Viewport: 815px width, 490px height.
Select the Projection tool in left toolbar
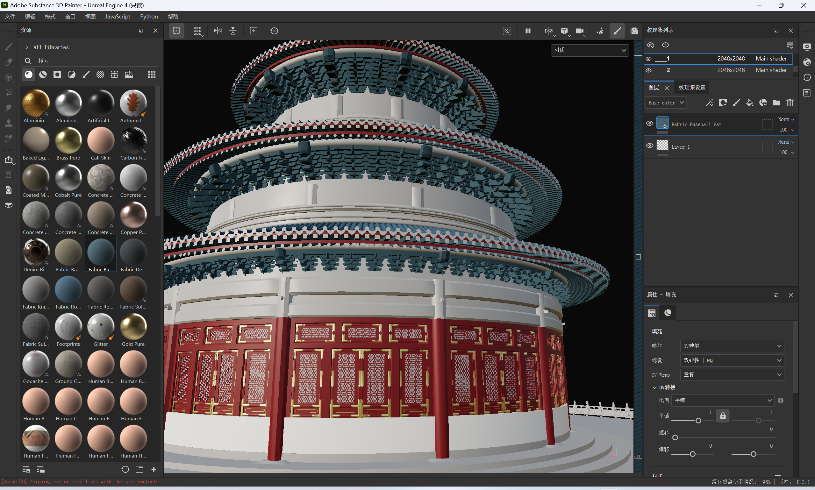click(x=8, y=77)
